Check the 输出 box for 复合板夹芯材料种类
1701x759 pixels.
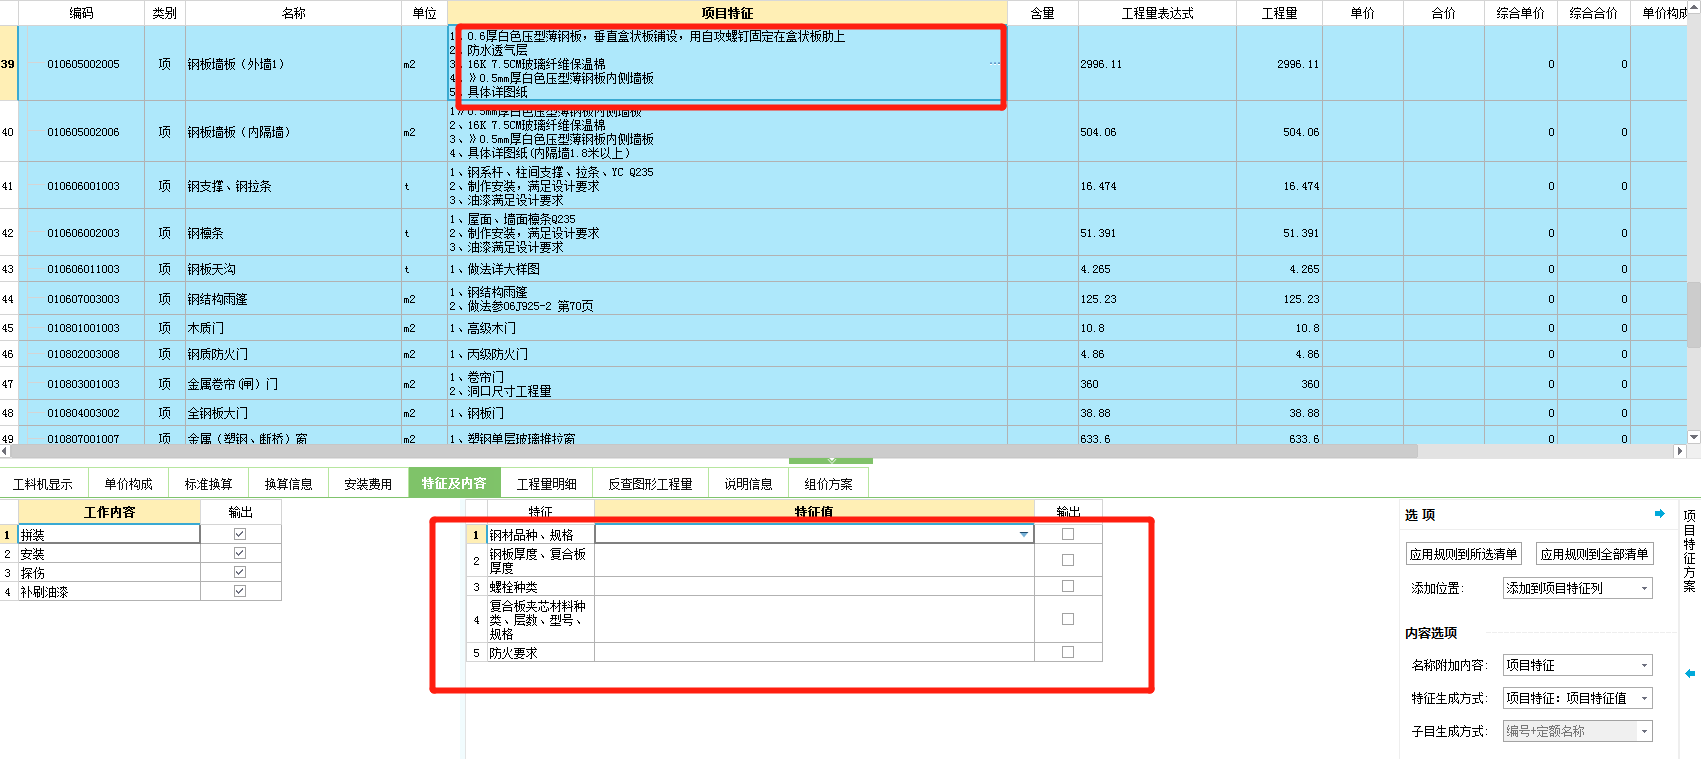tap(1068, 619)
